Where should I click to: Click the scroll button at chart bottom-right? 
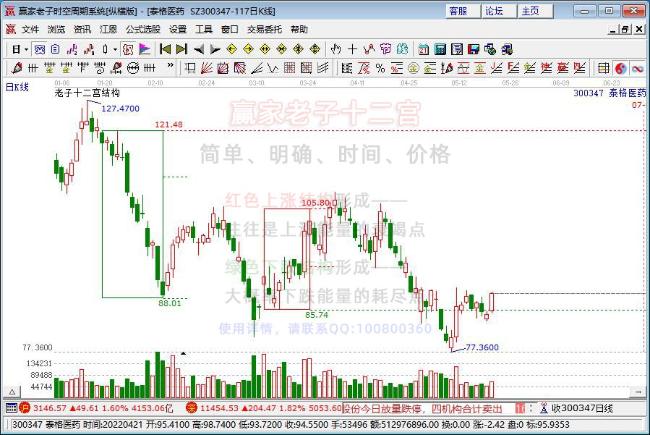(x=638, y=392)
